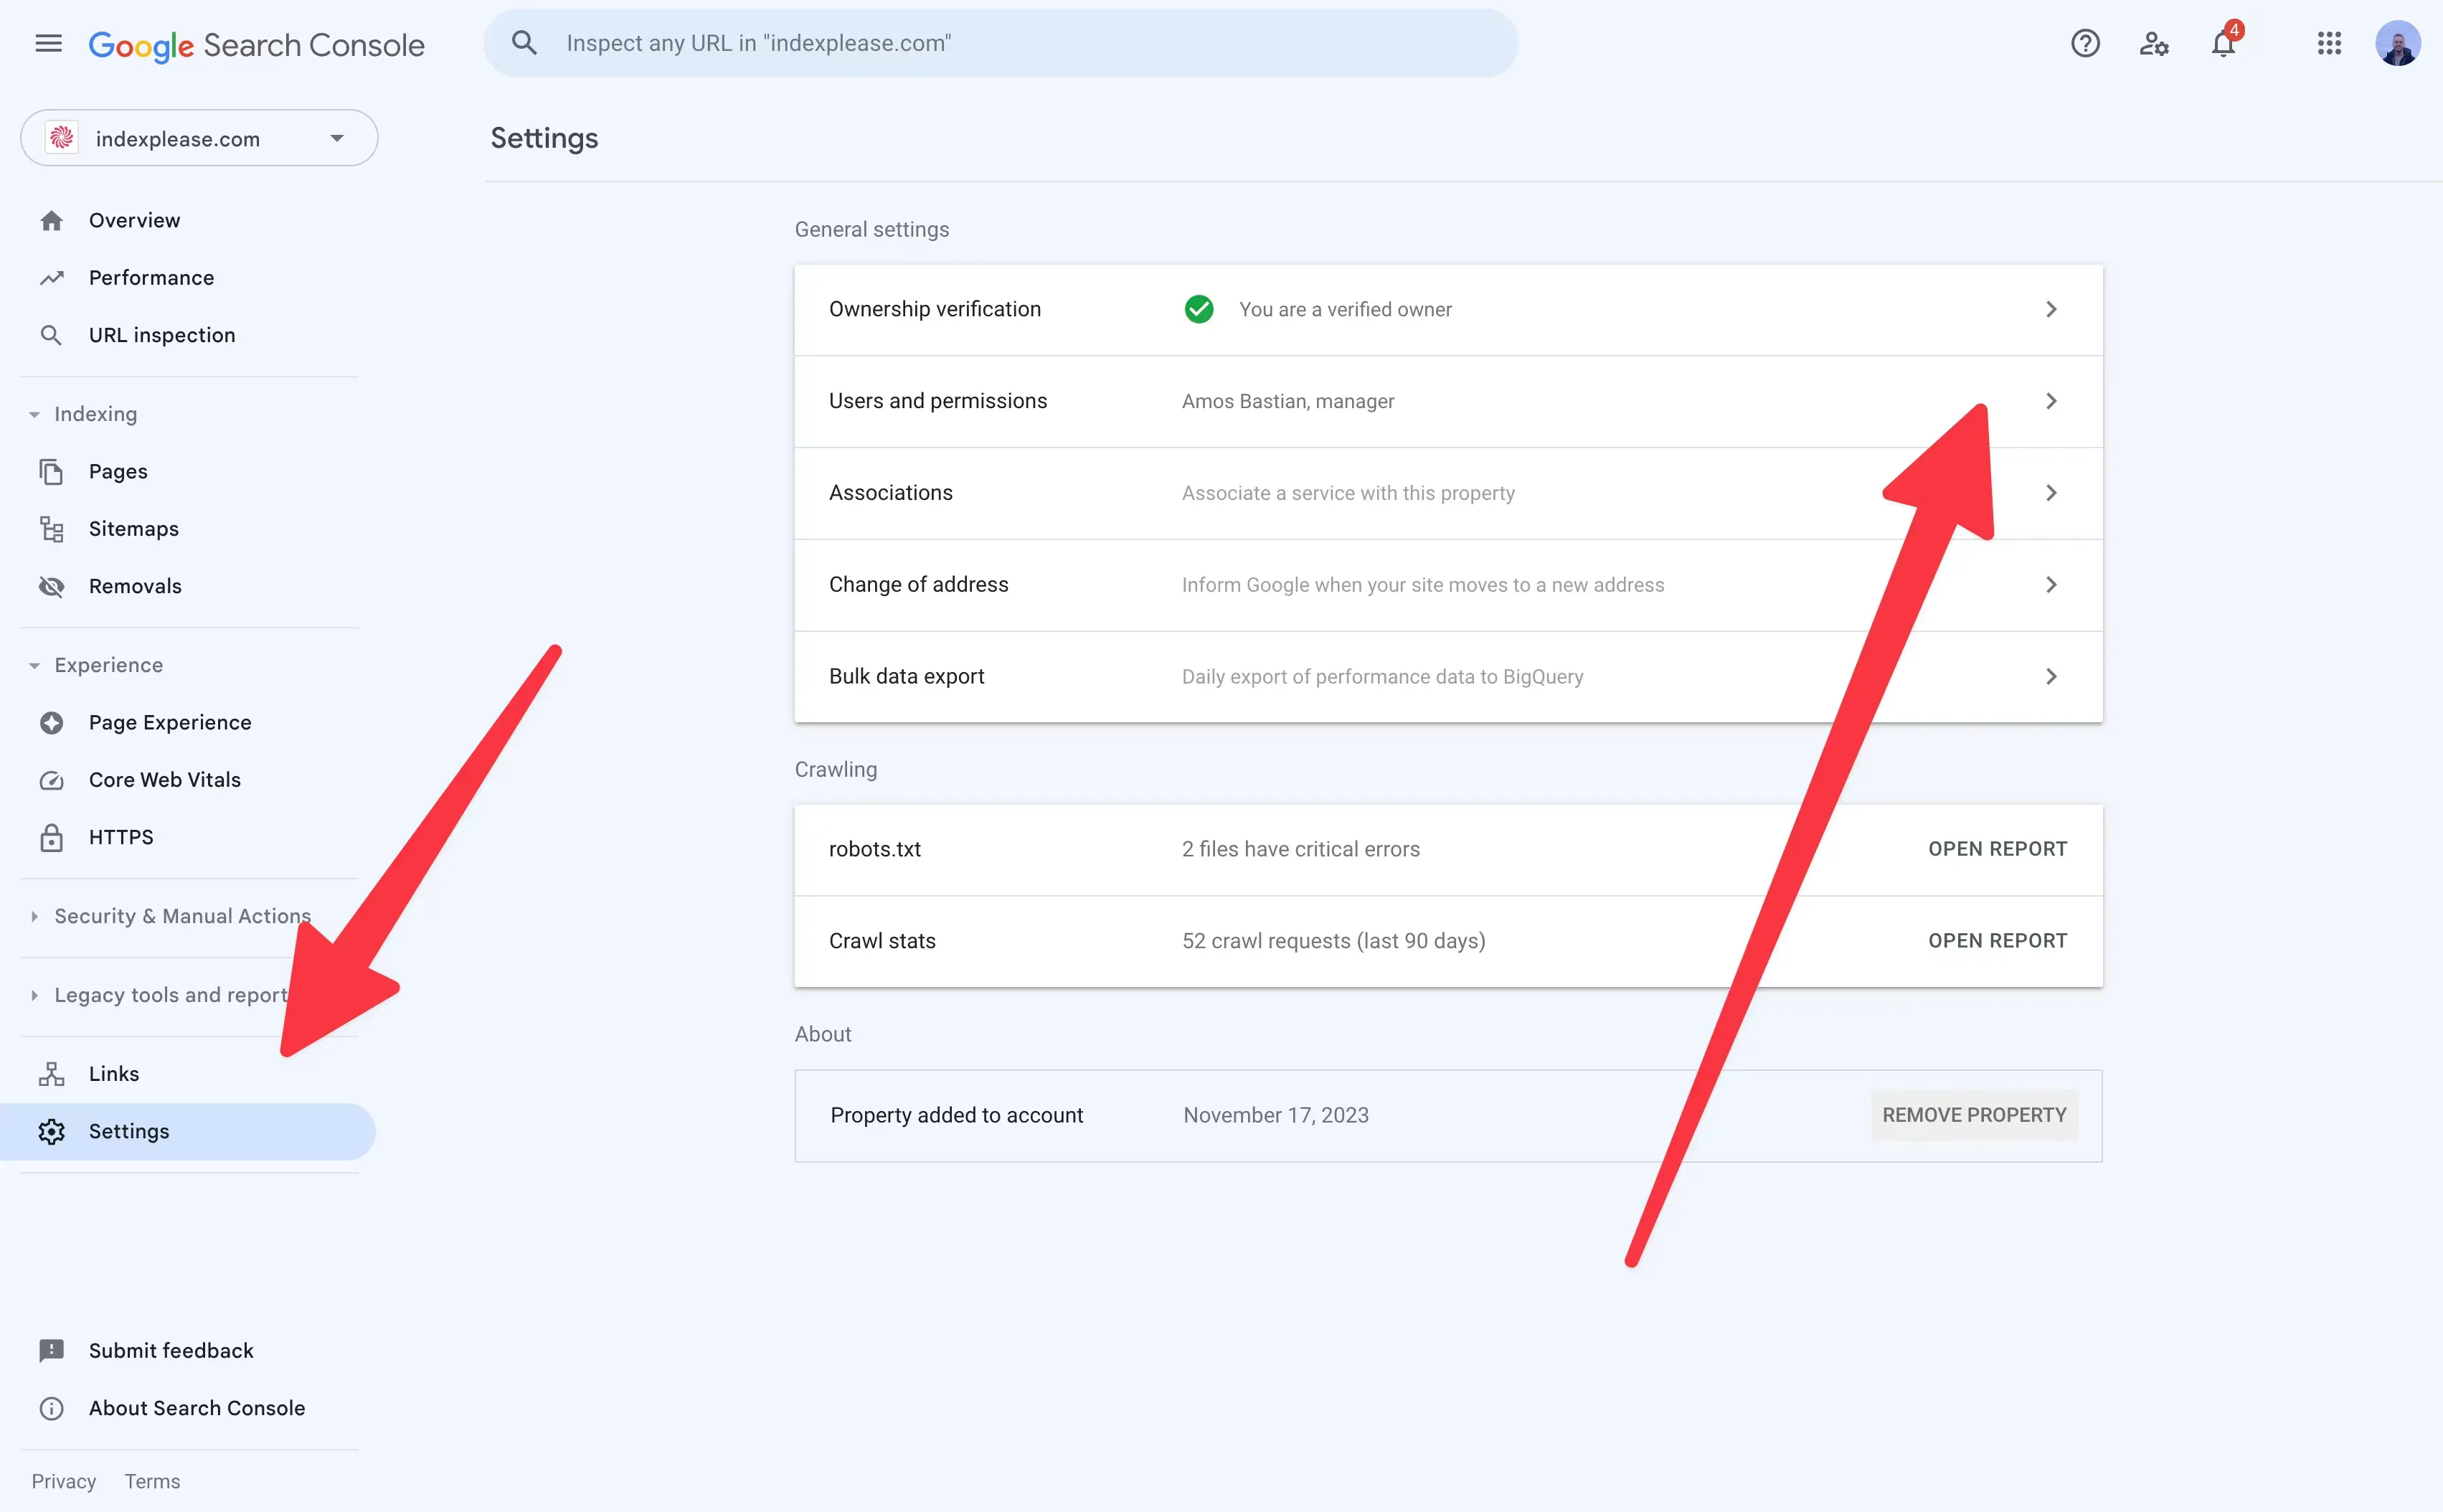Open Bulk data export row chevron

[2051, 676]
